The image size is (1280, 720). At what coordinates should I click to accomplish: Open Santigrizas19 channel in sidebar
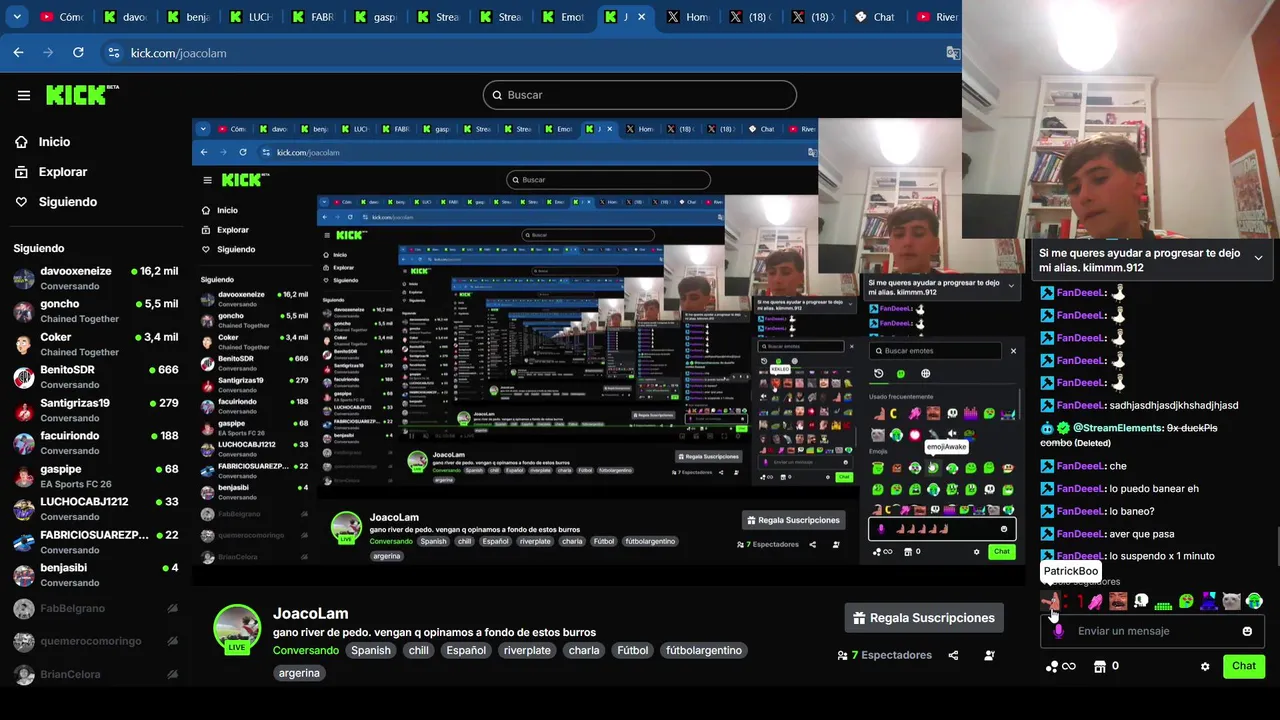[95, 410]
